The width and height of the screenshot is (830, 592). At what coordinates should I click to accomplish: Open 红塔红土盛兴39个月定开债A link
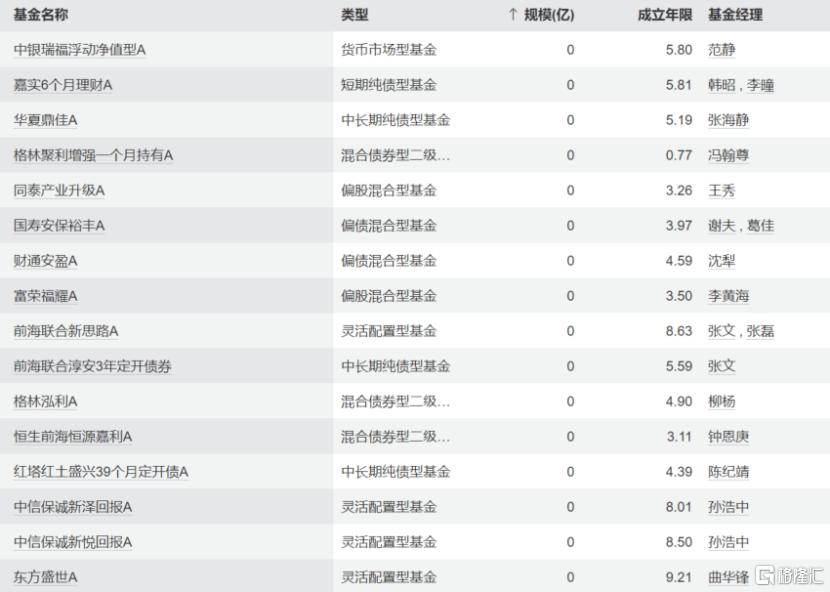click(x=101, y=472)
